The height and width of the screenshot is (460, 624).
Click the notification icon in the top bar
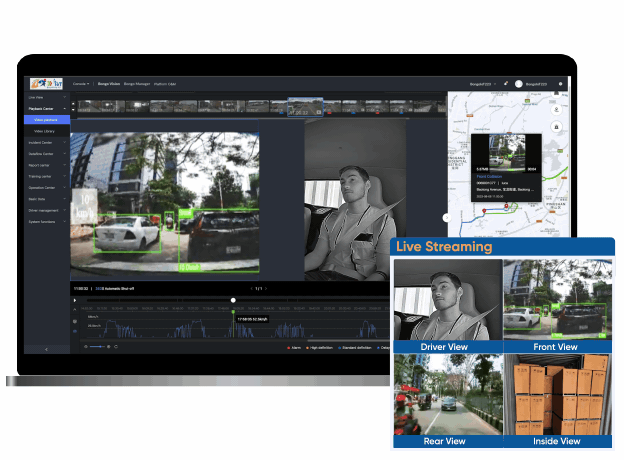(x=506, y=84)
